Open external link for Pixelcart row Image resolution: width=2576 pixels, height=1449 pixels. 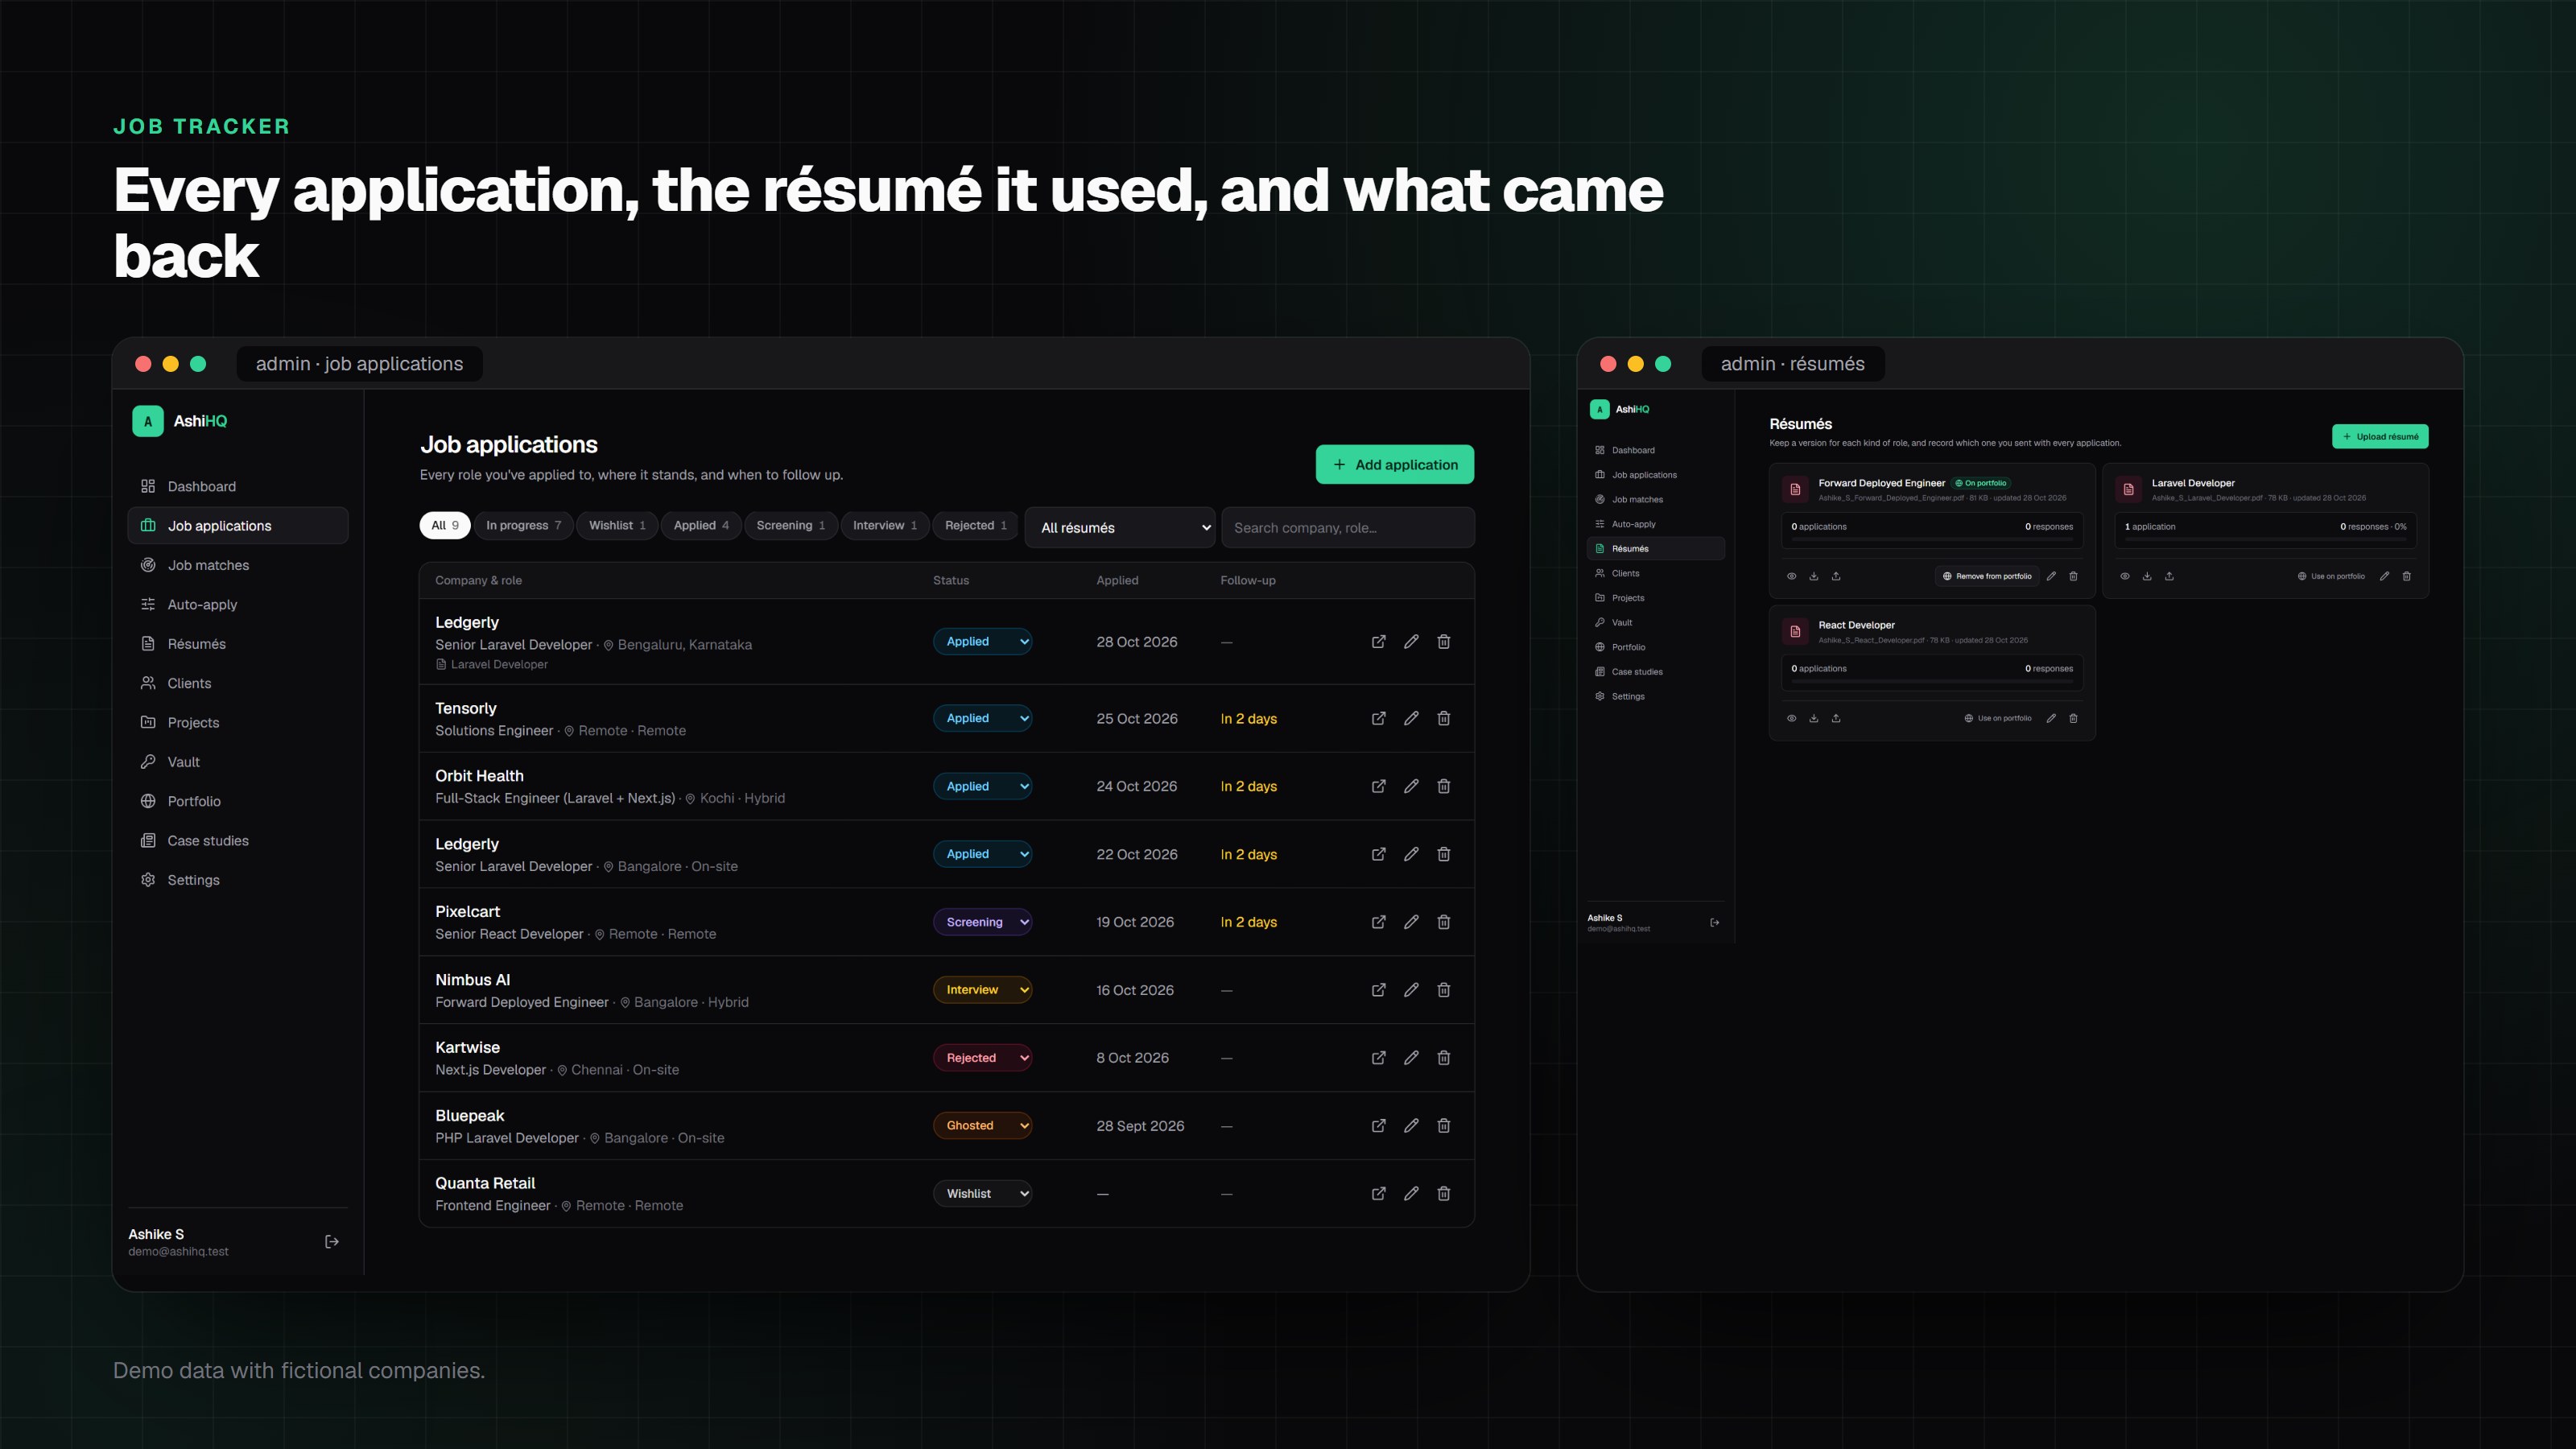click(x=1378, y=922)
